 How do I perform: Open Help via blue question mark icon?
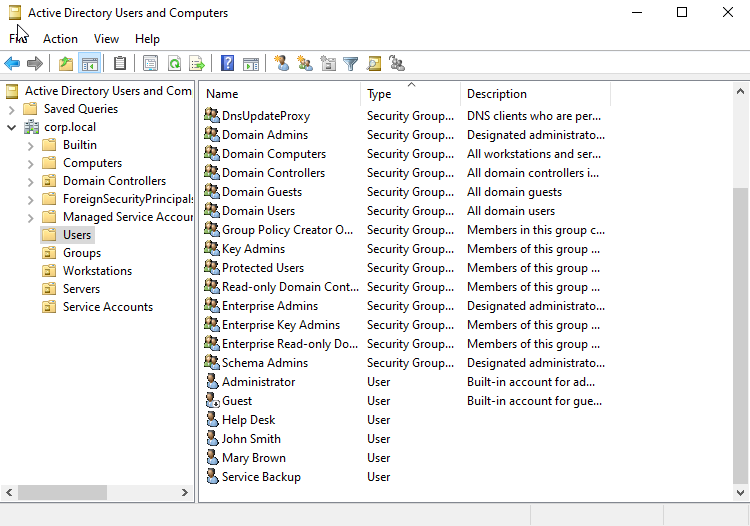(x=228, y=63)
